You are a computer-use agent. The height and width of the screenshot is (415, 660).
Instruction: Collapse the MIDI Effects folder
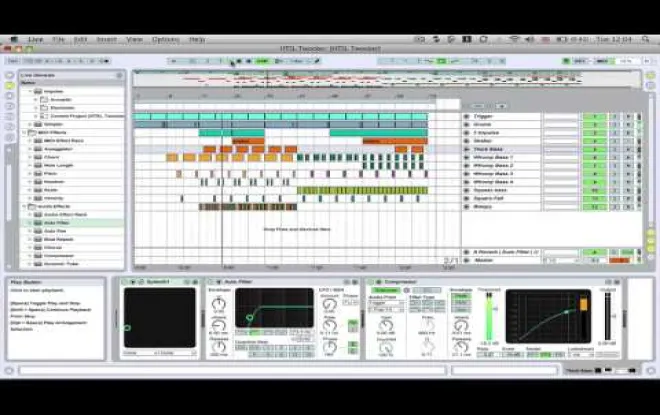pos(24,133)
